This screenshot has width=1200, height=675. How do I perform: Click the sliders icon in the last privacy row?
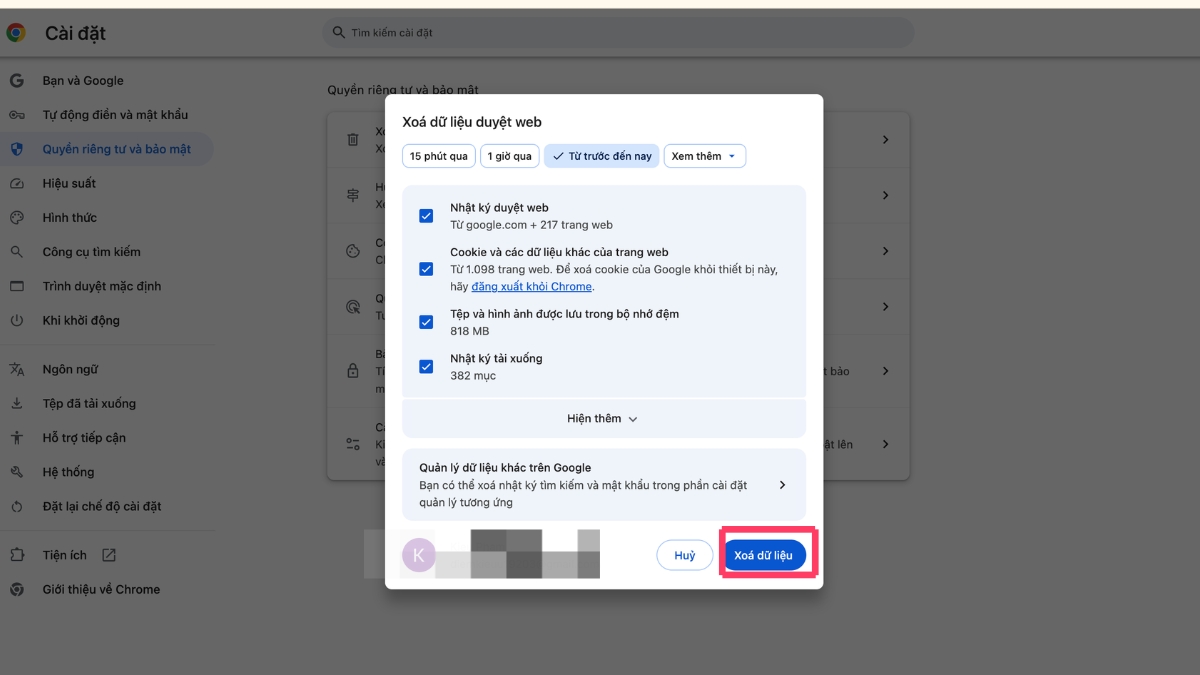[x=352, y=444]
